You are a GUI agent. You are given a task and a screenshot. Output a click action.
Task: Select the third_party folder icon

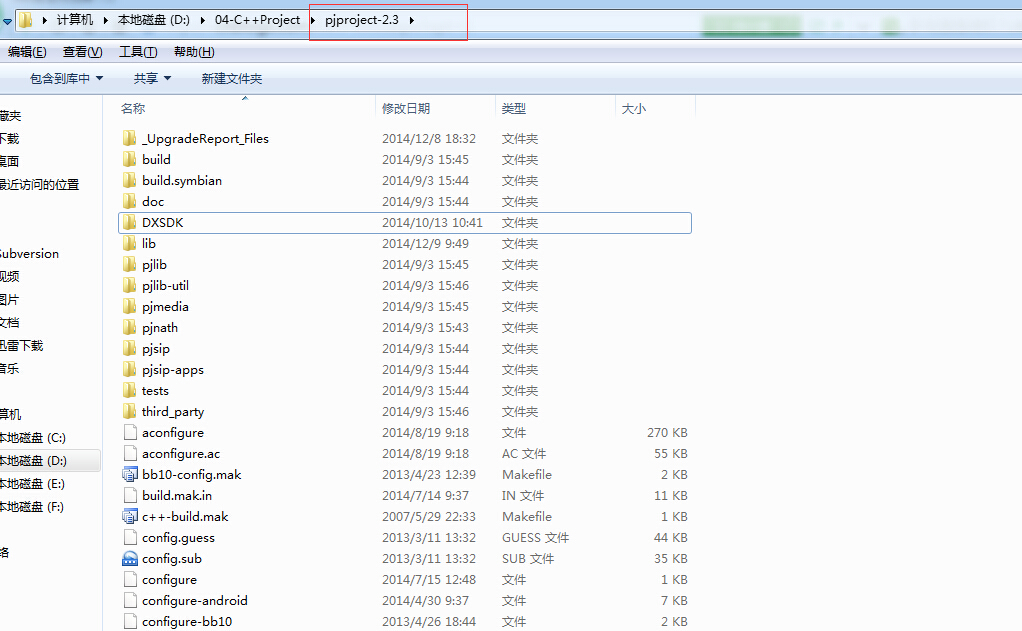click(130, 411)
